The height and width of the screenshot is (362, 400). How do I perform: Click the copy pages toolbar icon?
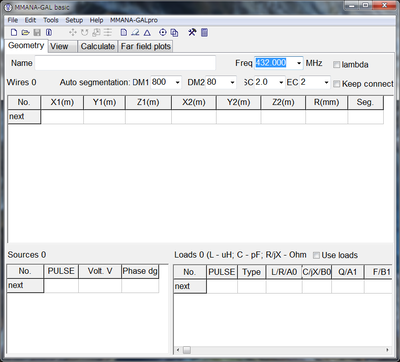(174, 33)
